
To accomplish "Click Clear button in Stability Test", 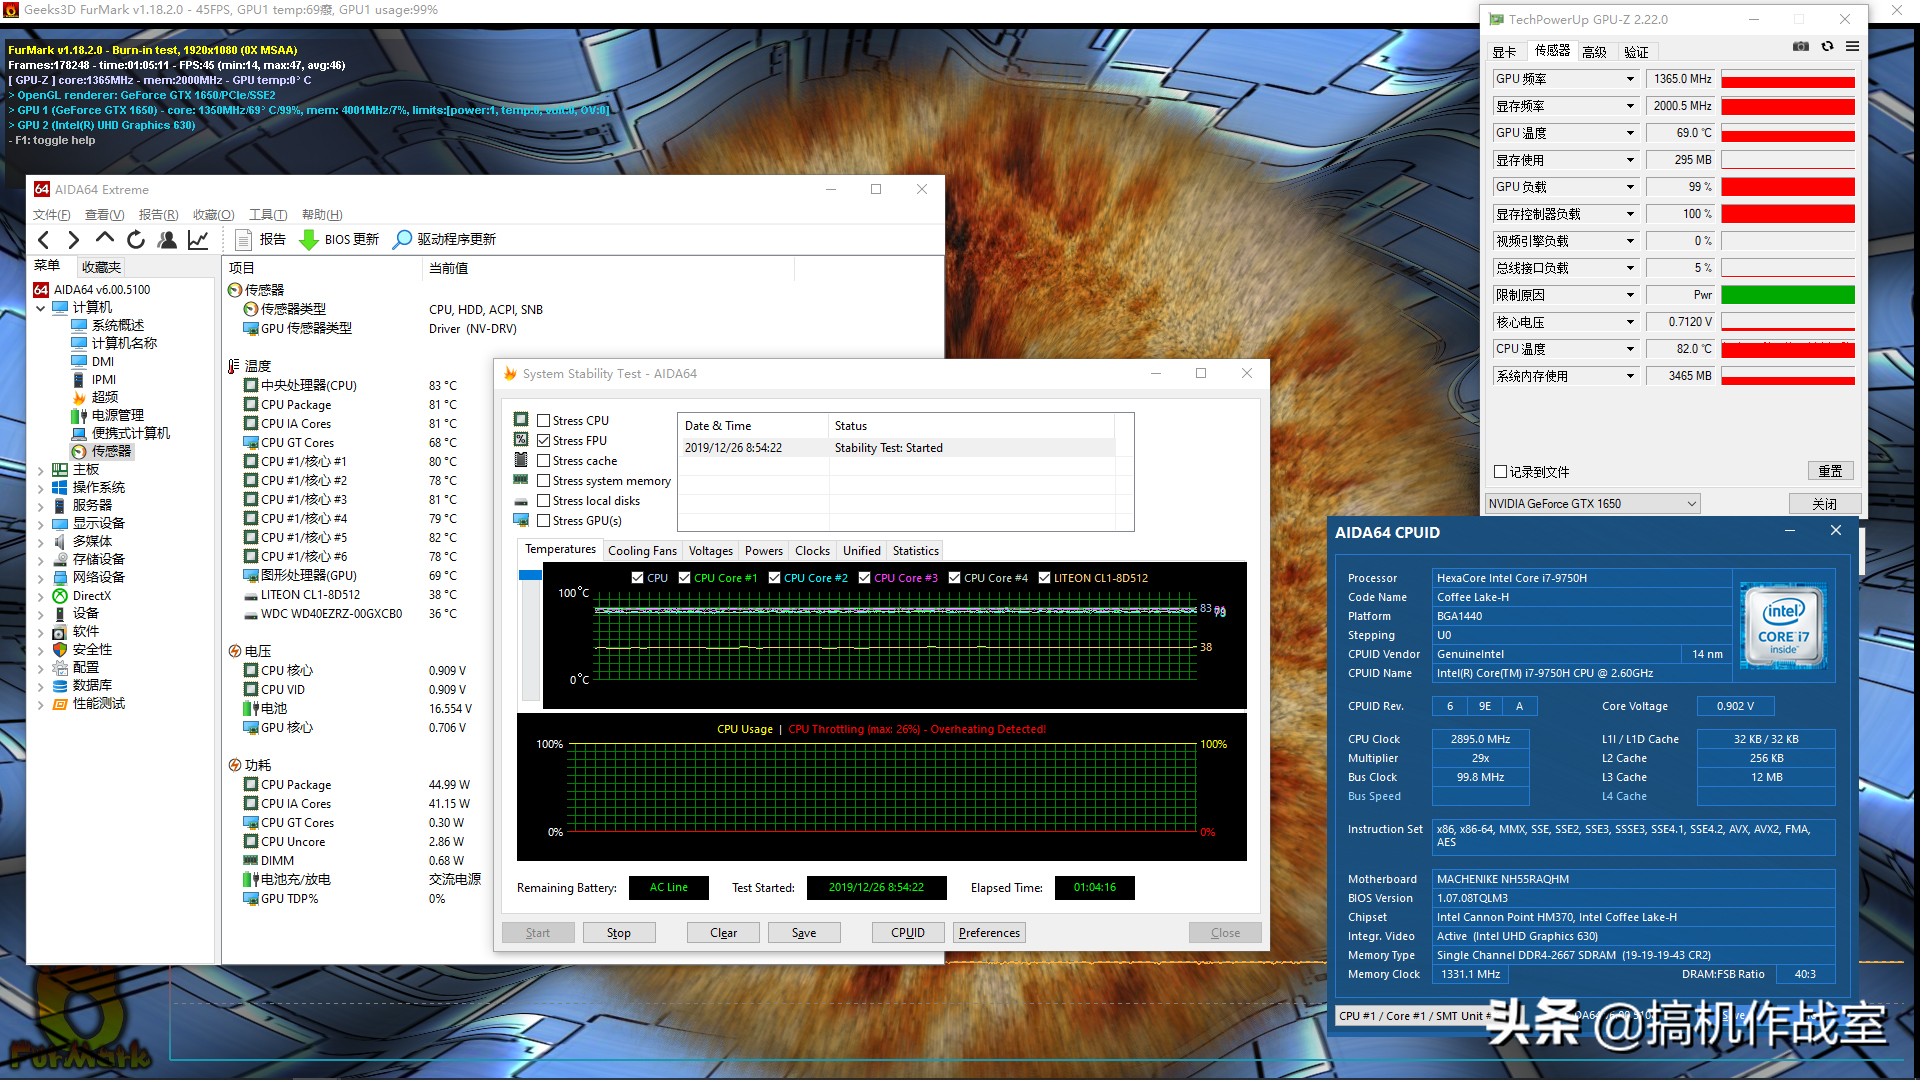I will point(724,934).
